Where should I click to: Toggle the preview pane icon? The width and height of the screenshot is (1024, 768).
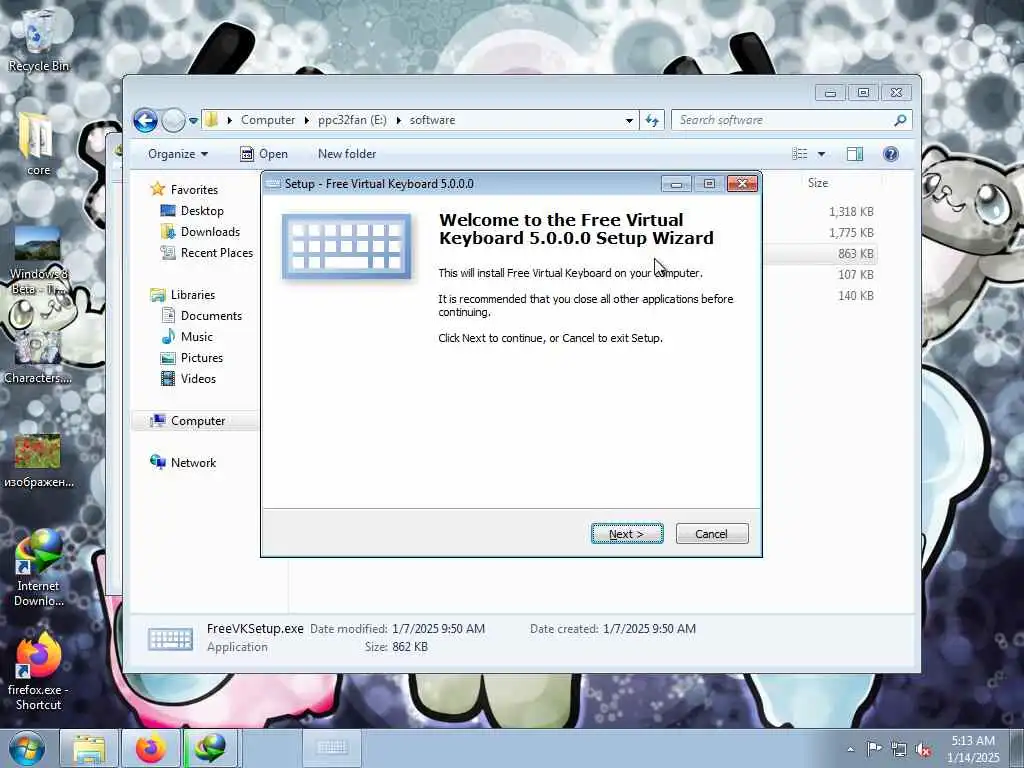tap(855, 154)
